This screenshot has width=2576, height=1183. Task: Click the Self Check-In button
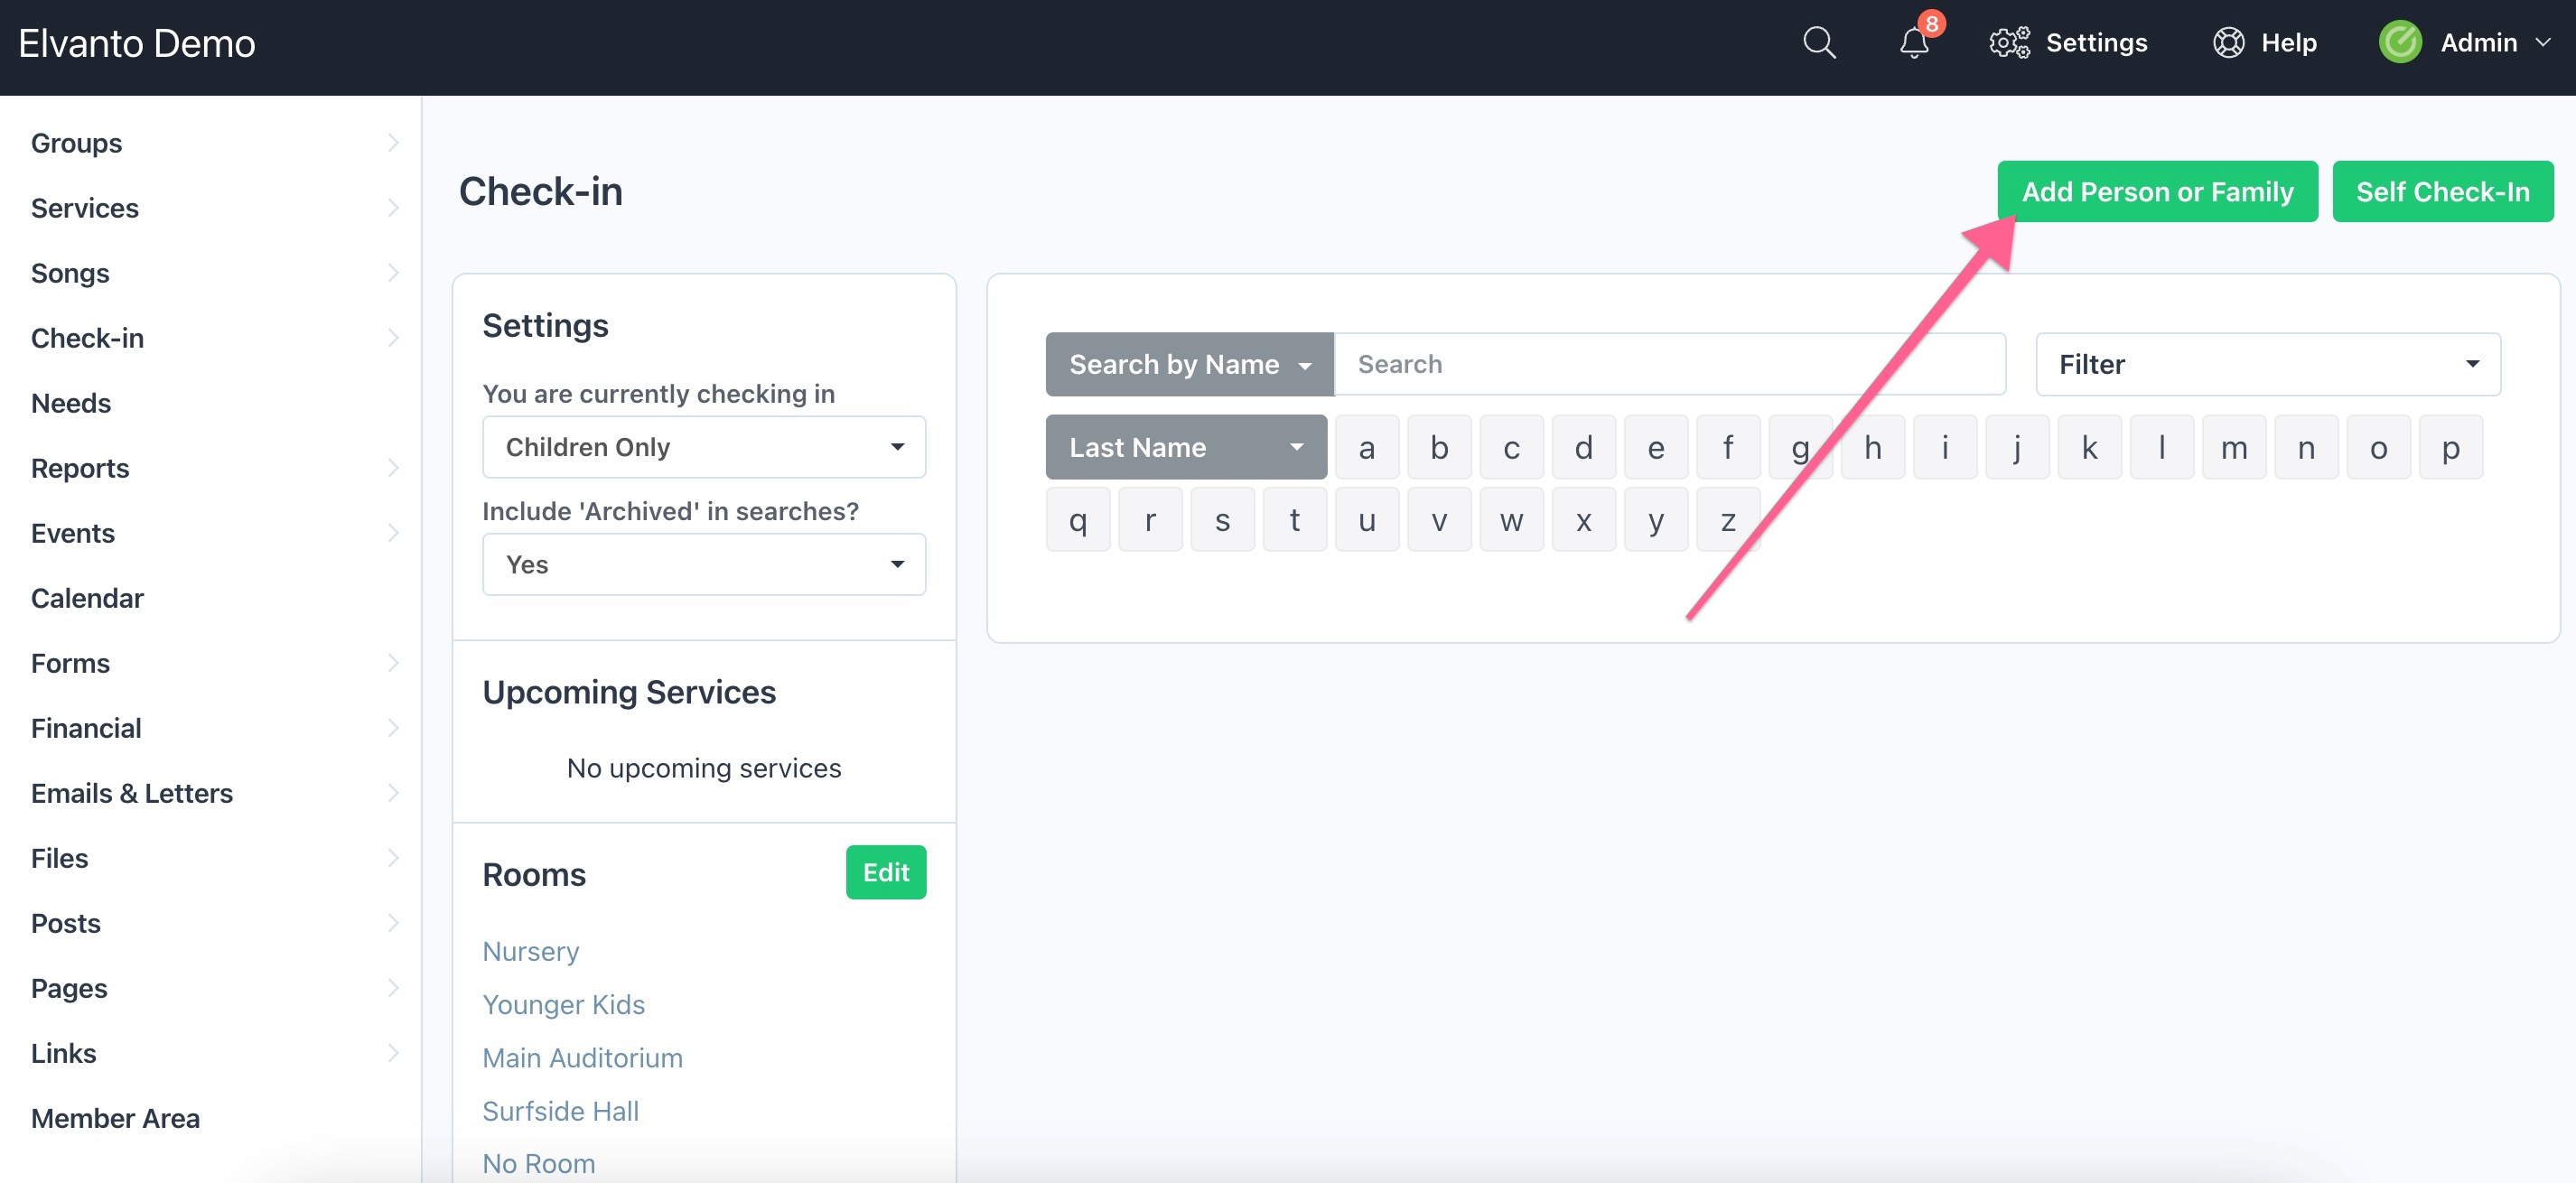point(2441,191)
